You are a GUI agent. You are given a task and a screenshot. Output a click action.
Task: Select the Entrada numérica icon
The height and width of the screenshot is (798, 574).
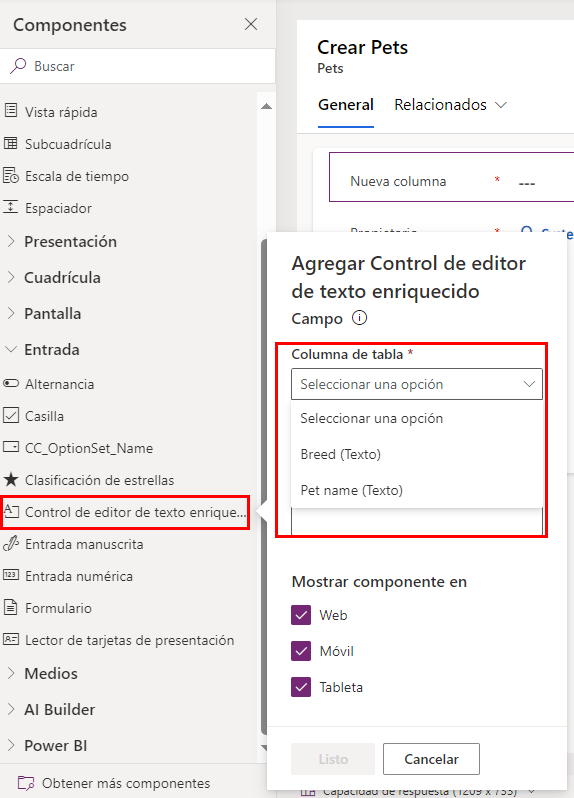(11, 576)
